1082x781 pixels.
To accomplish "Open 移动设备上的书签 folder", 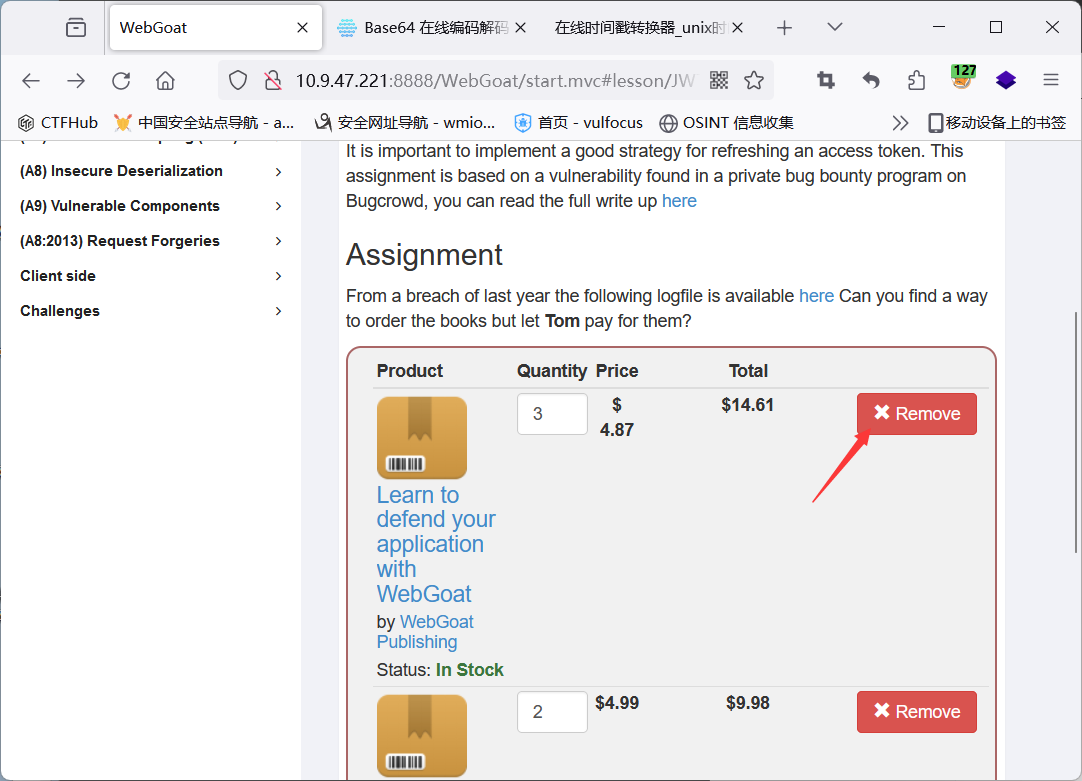I will tap(997, 123).
